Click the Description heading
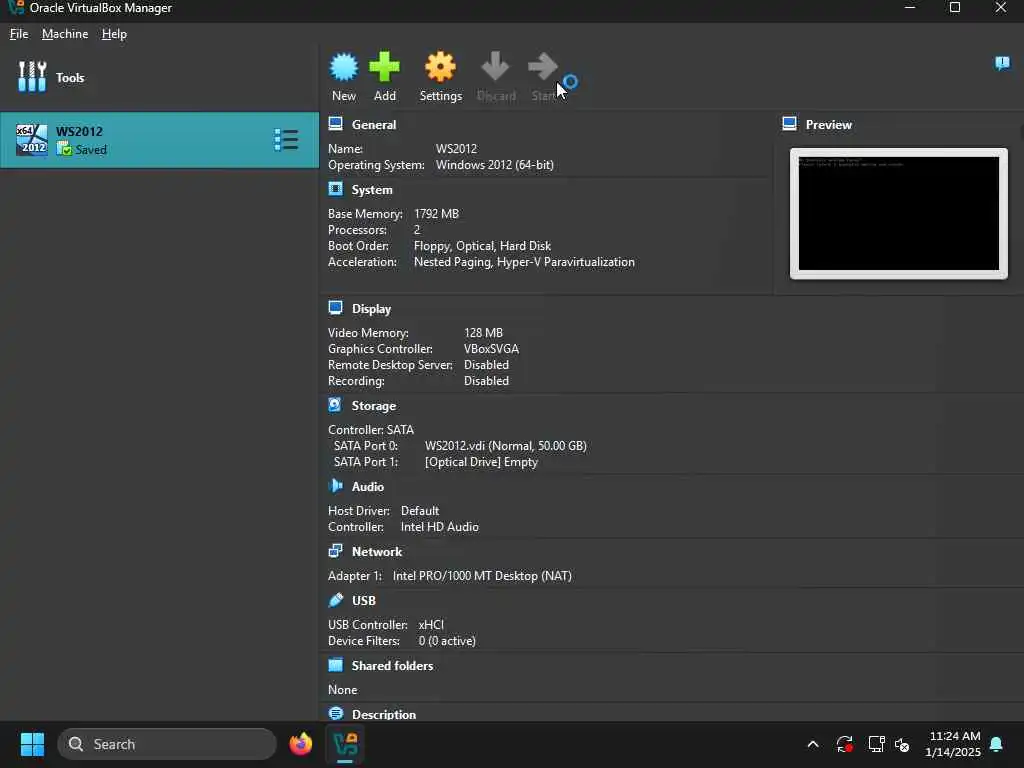1024x768 pixels. 384,714
